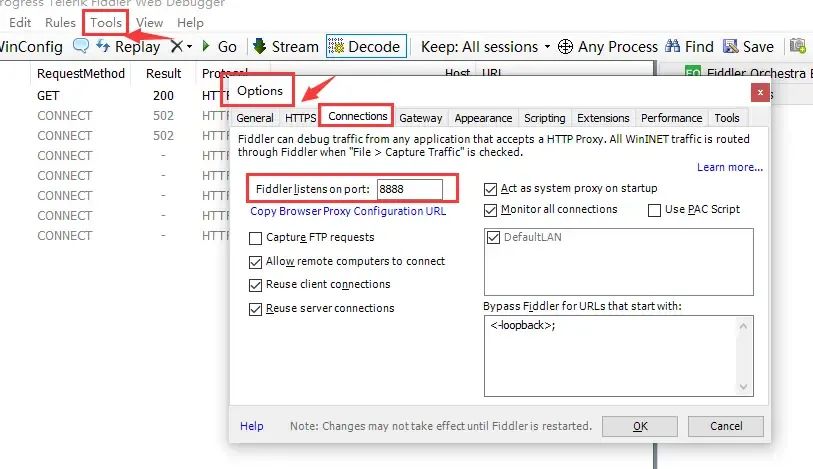The image size is (813, 469).
Task: Click the Any Process target icon
Action: pyautogui.click(x=565, y=46)
